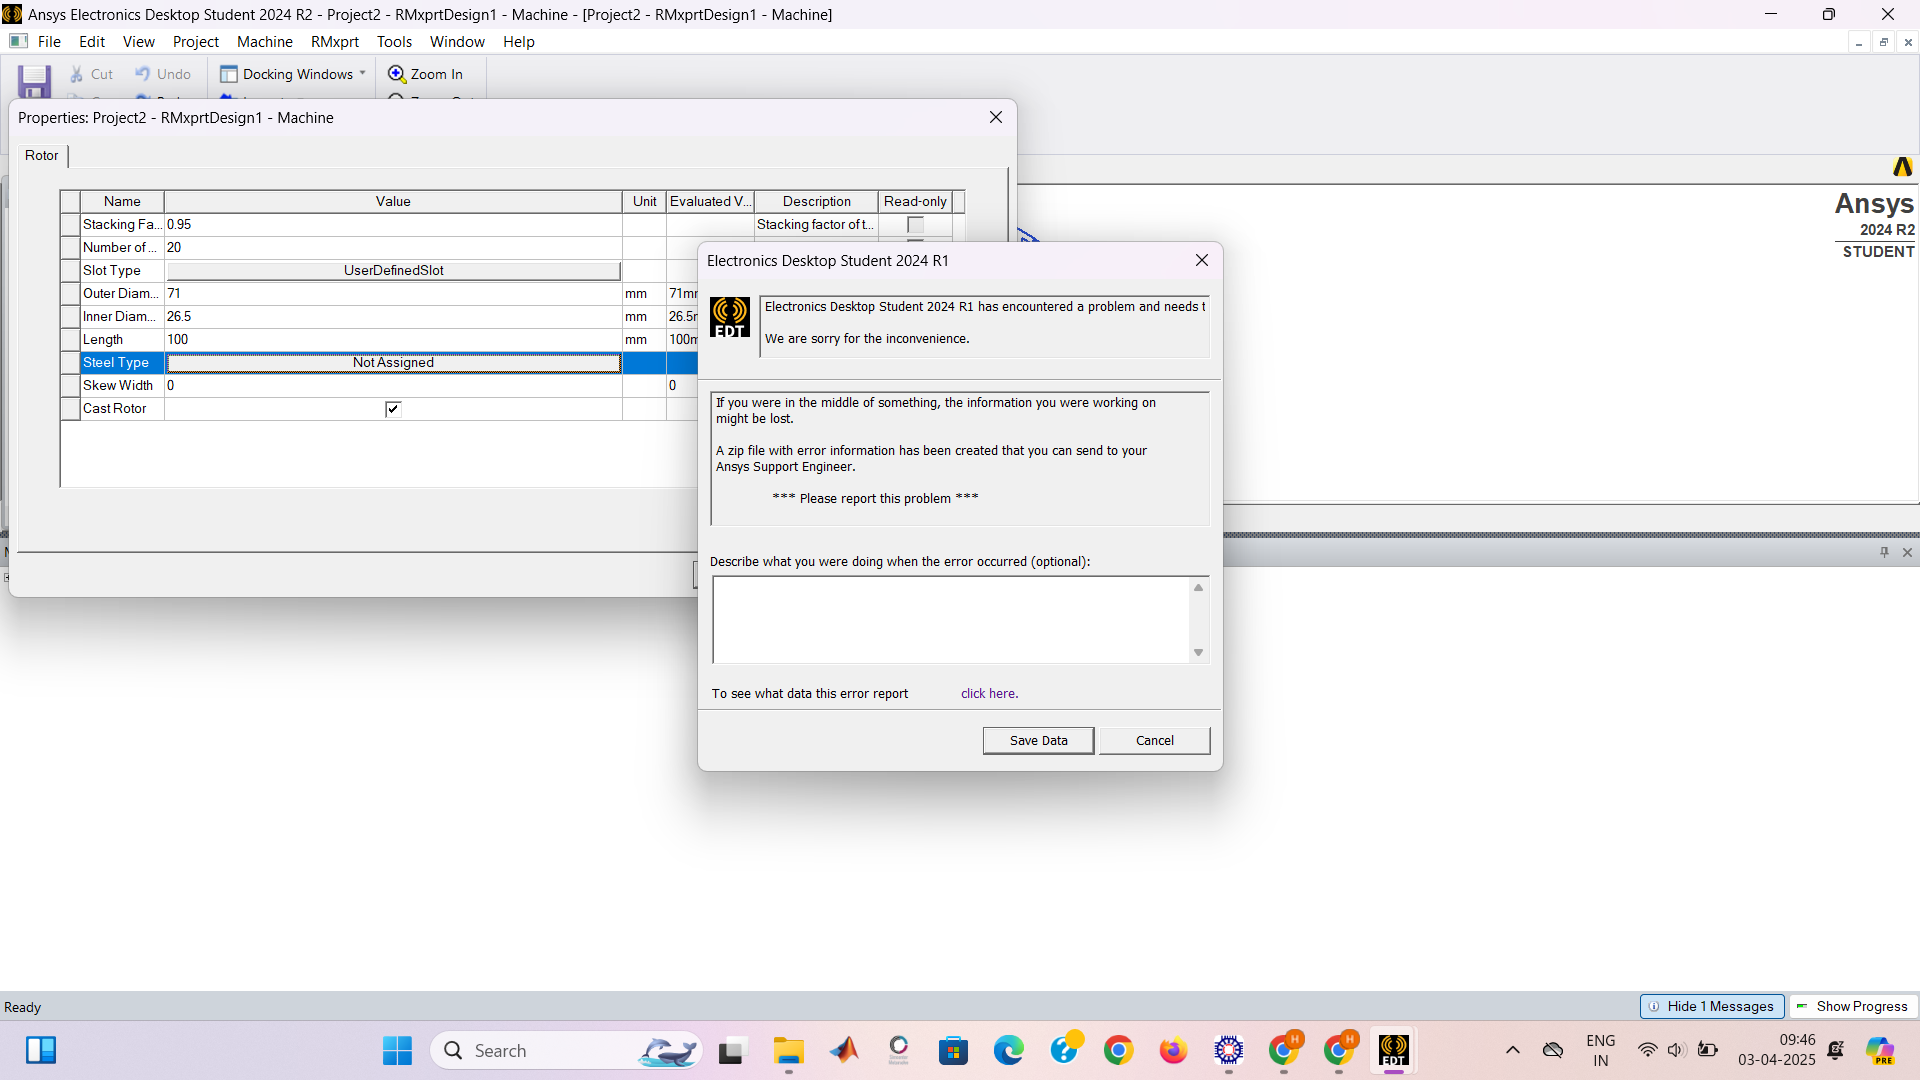
Task: Open the UserDefinedSlot Slot Type button
Action: (393, 271)
